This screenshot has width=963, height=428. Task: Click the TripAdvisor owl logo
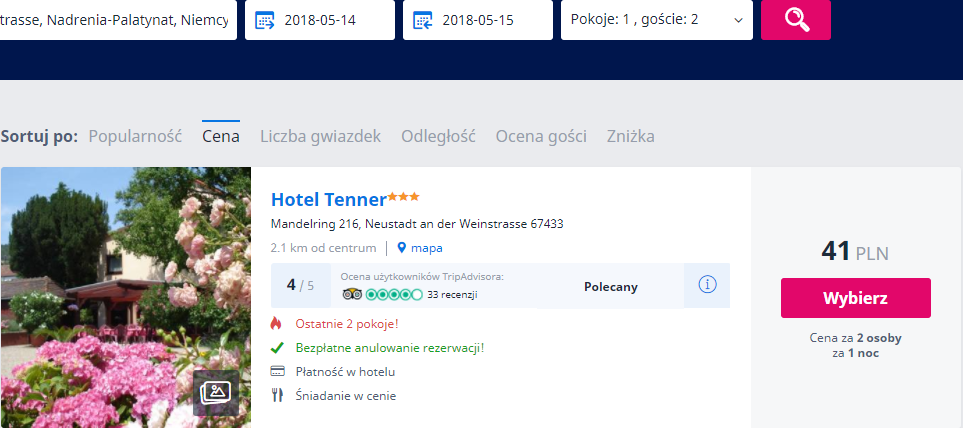(352, 295)
